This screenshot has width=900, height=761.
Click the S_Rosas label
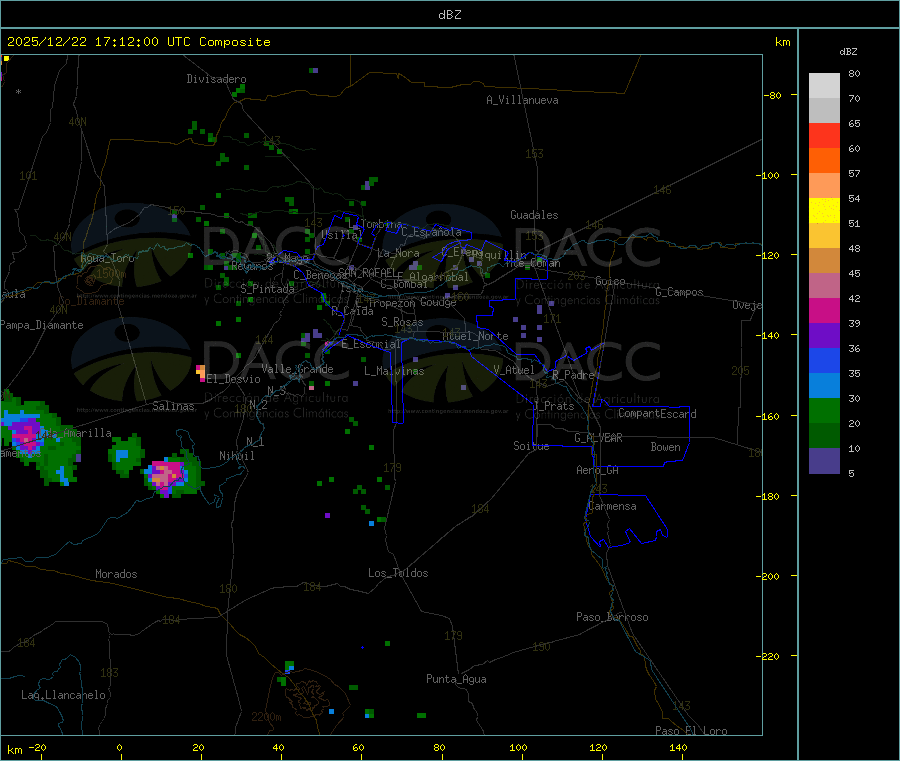tap(402, 322)
